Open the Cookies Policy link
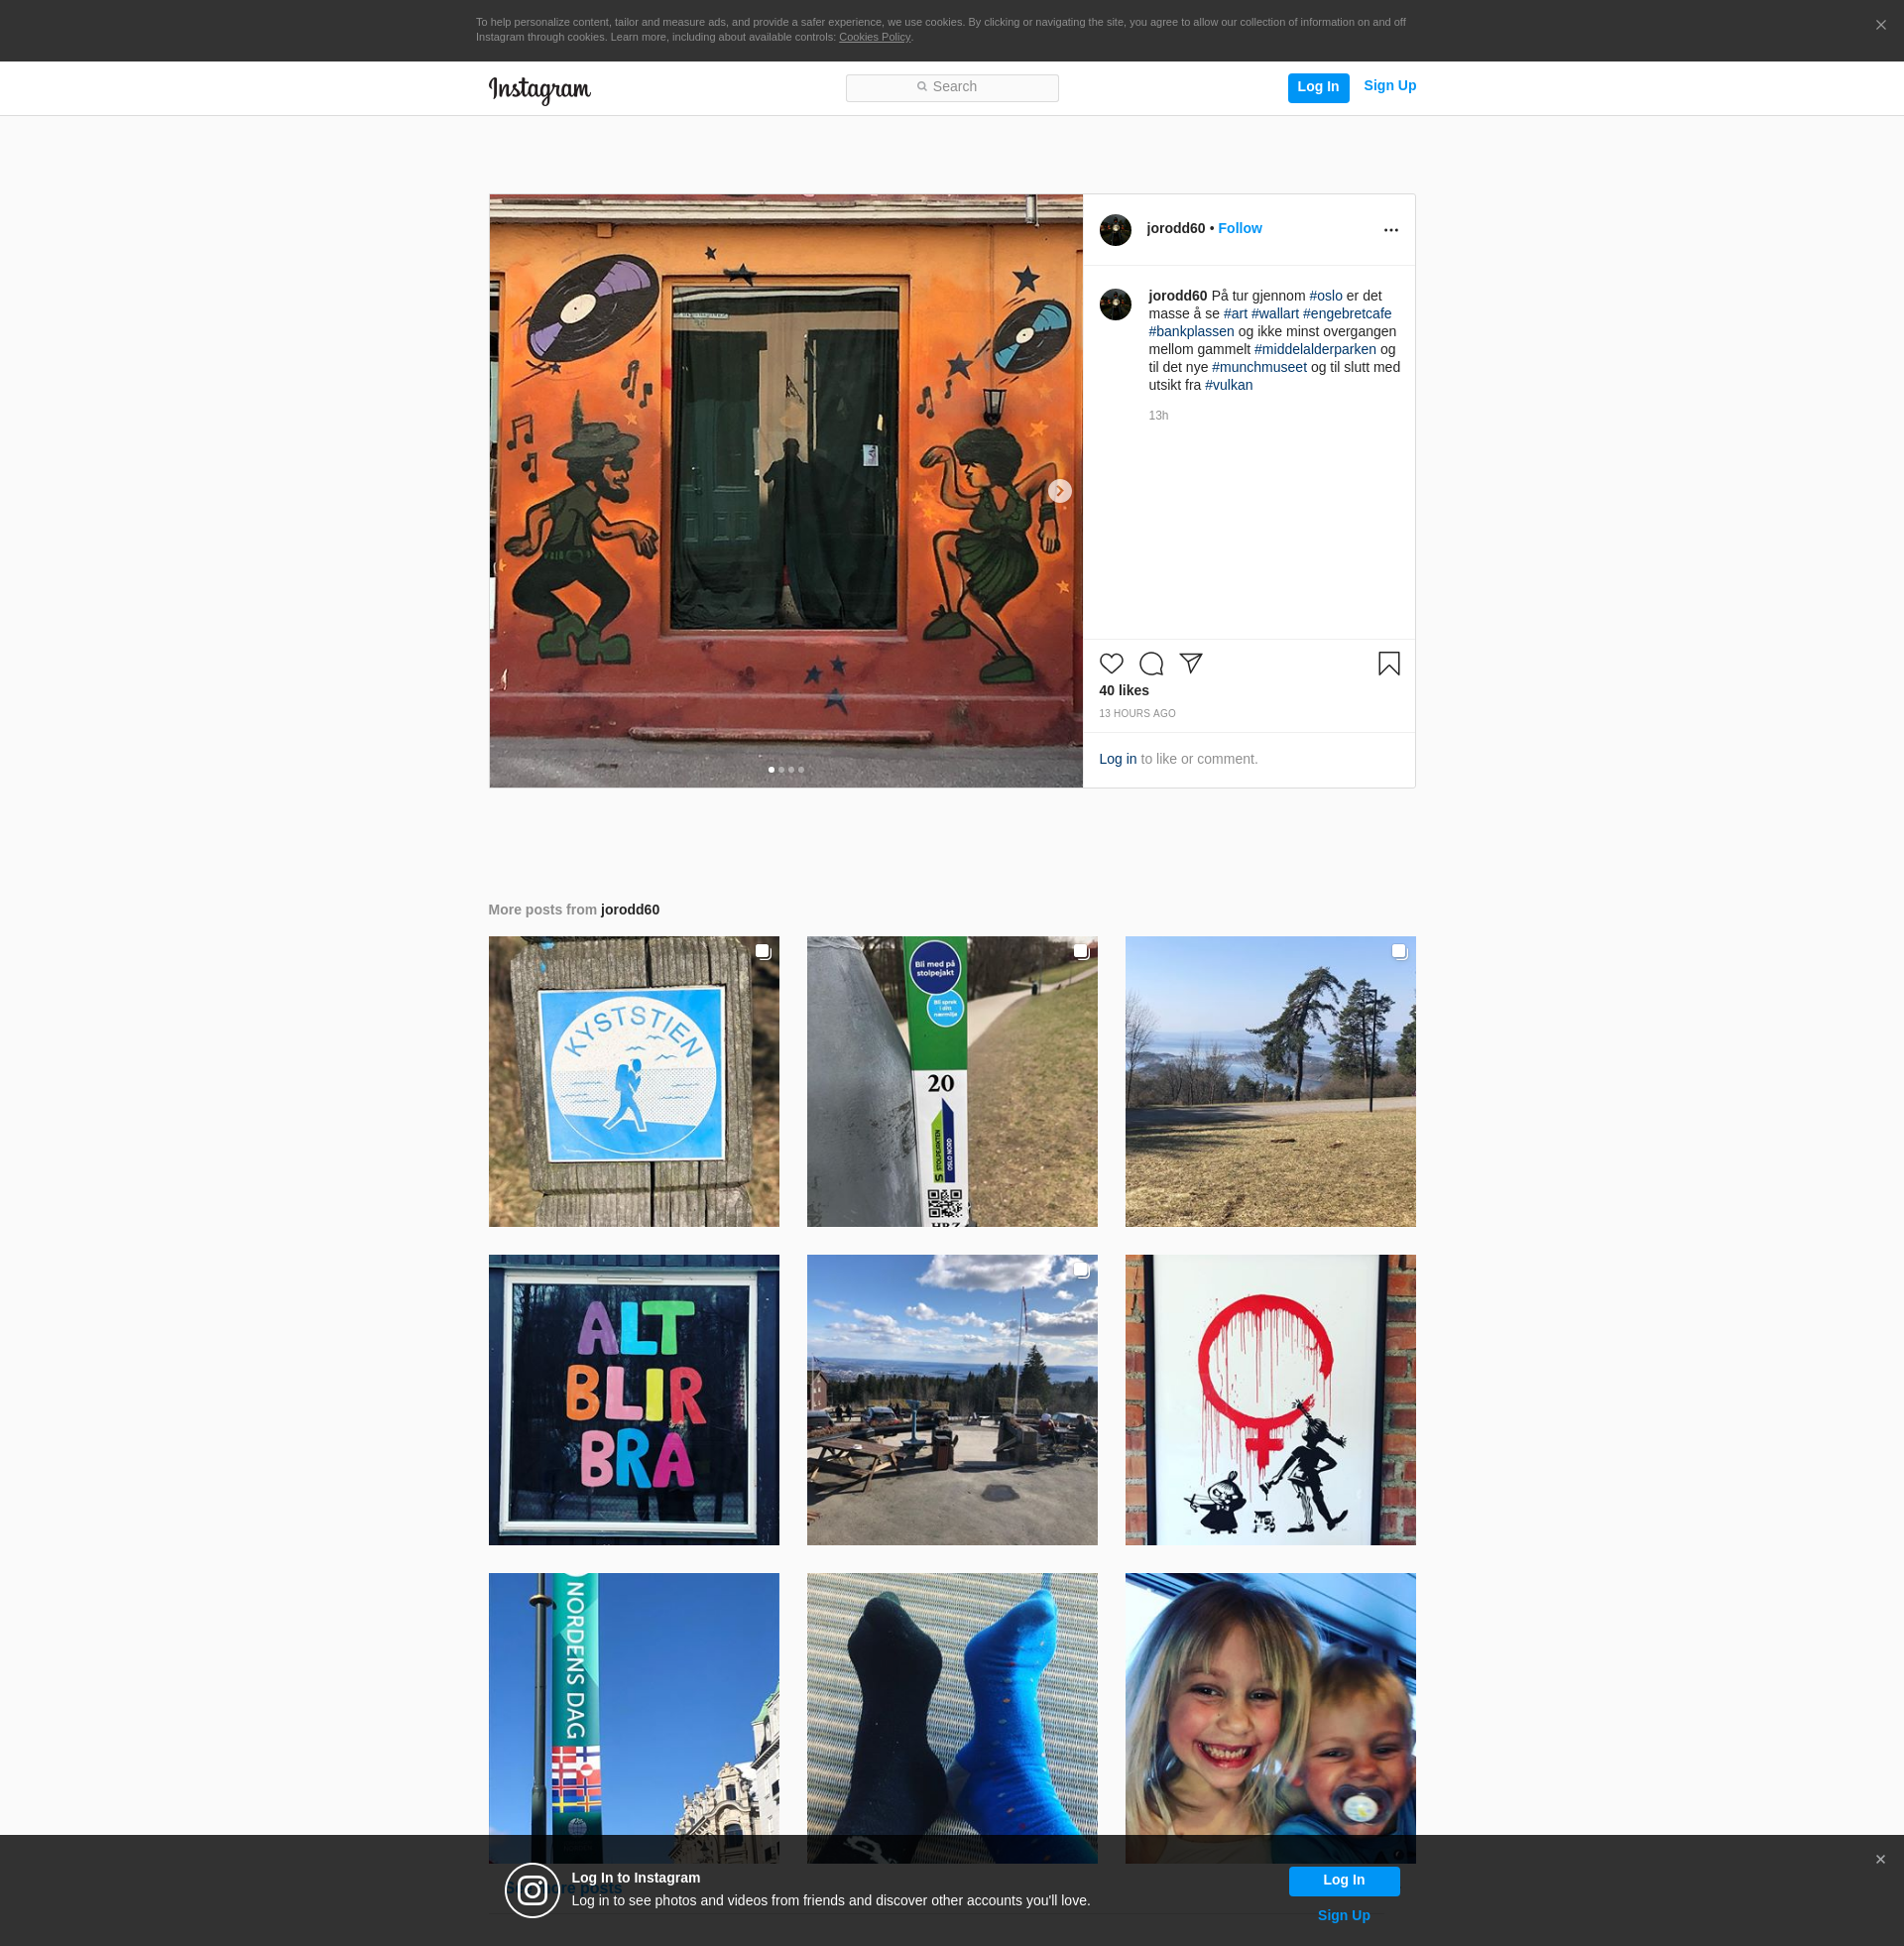 click(874, 37)
